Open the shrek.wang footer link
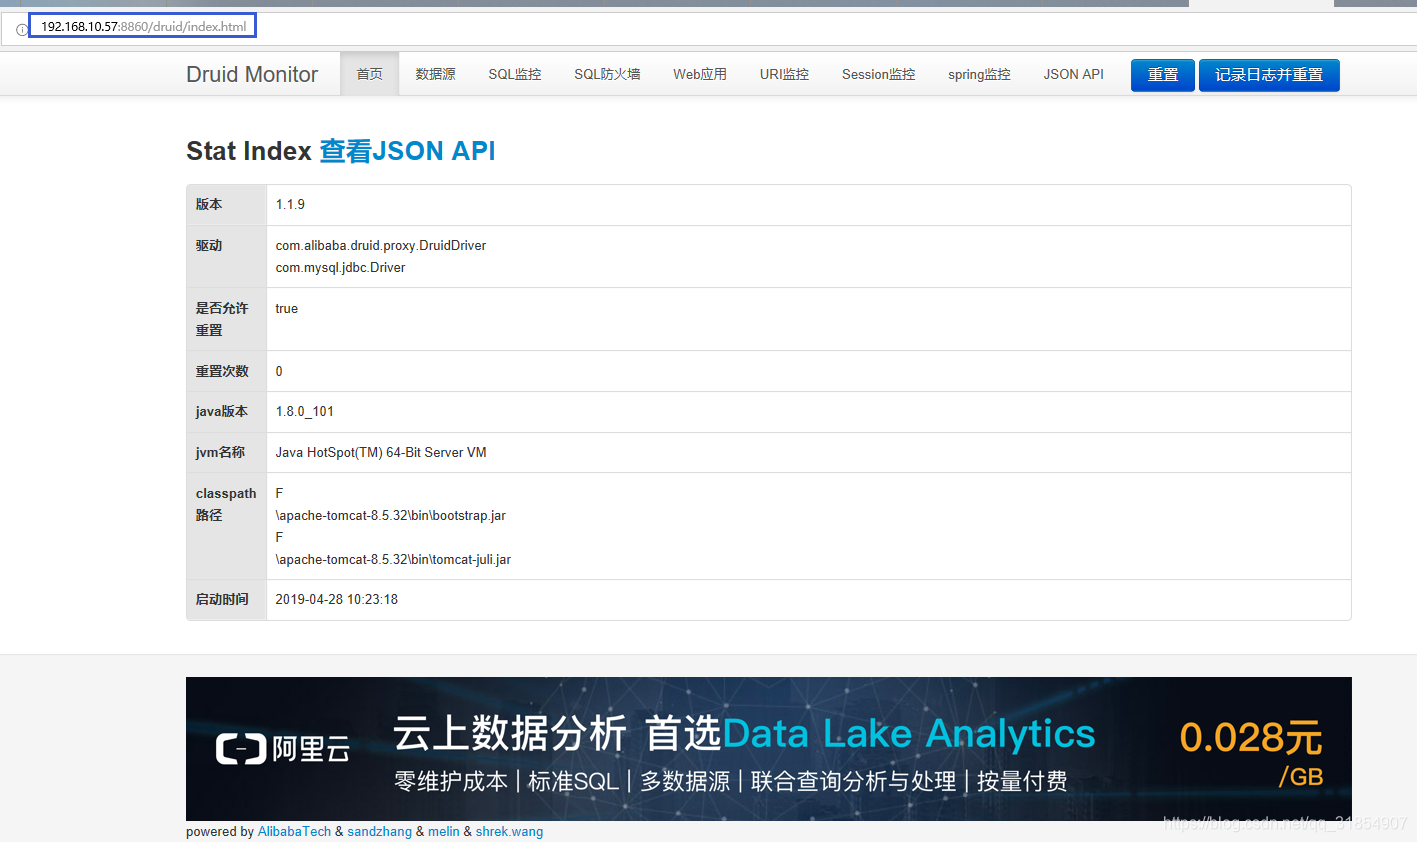 click(x=509, y=831)
